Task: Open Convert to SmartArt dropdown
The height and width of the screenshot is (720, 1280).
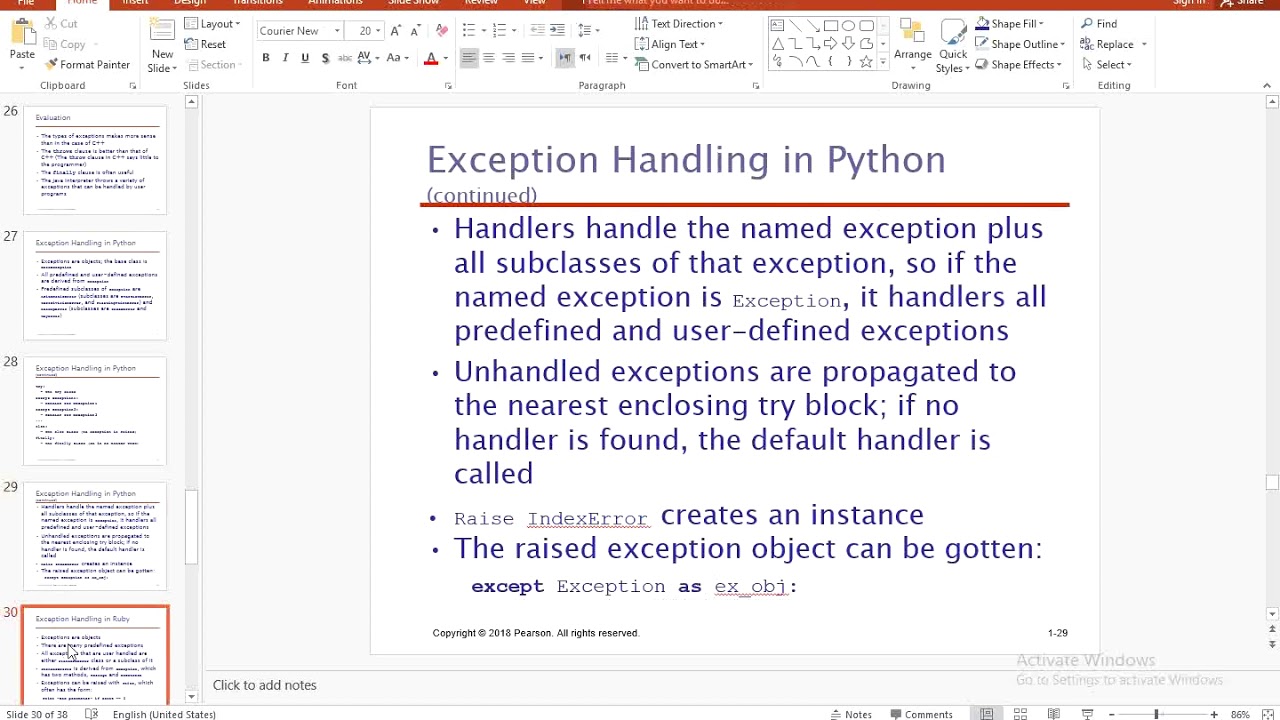Action: coord(694,64)
